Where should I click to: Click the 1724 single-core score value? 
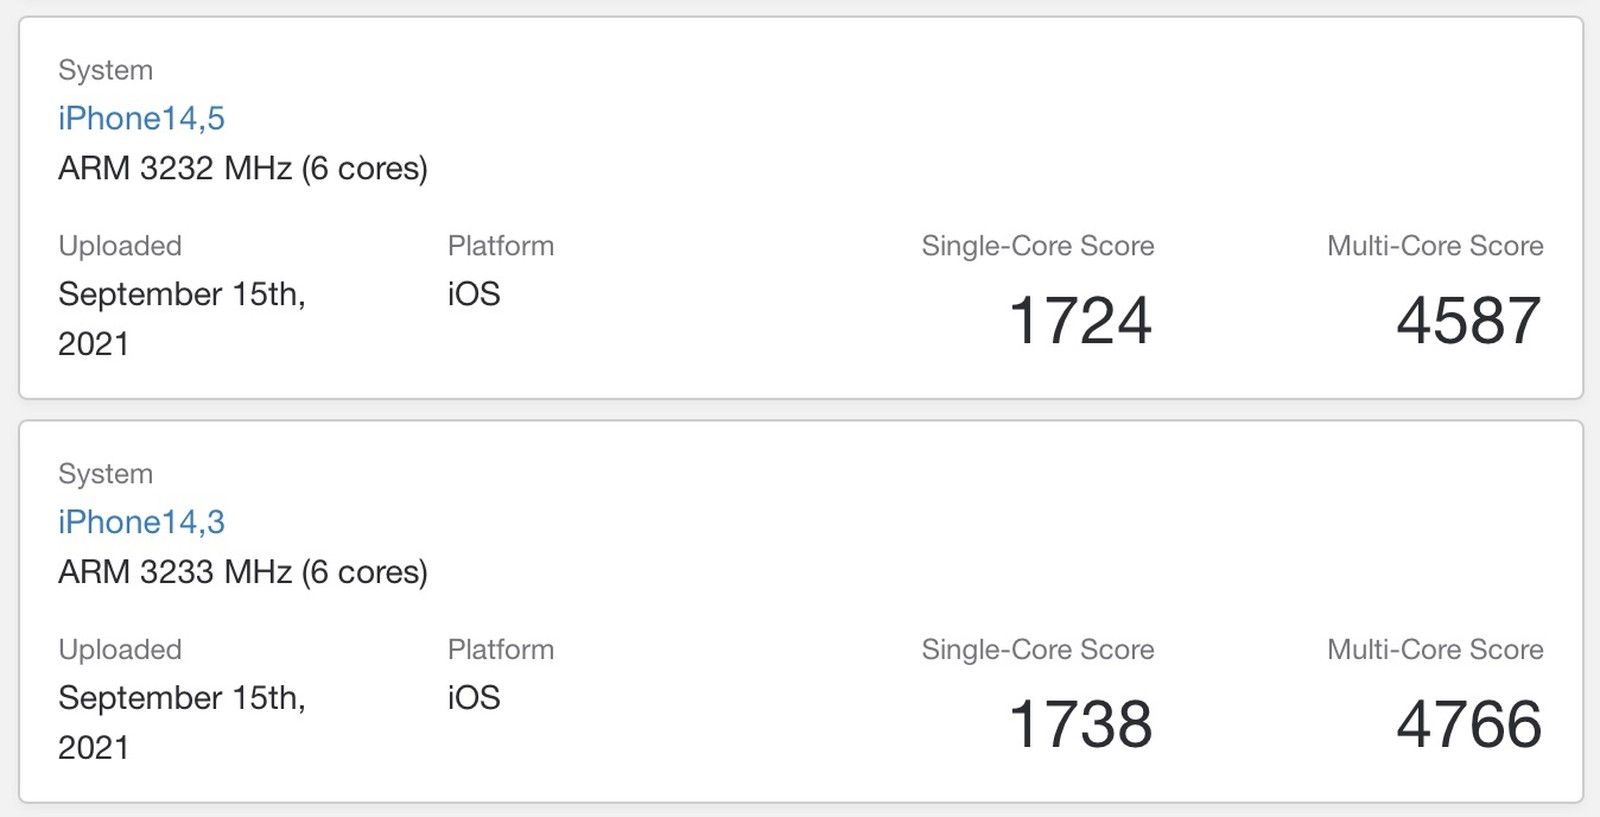1080,321
